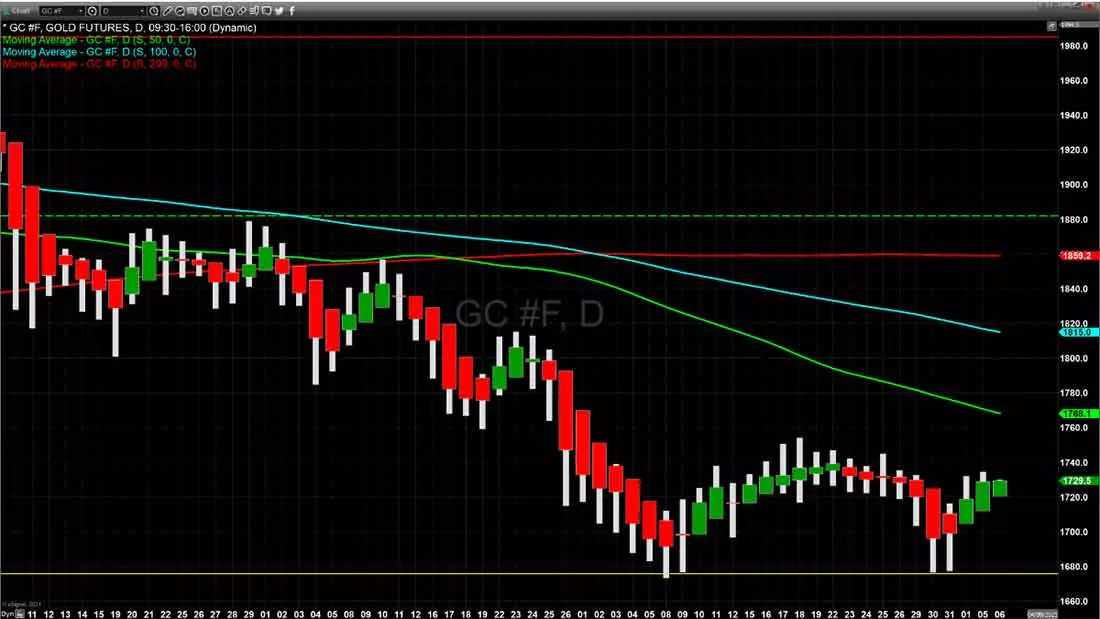Click the 1700.0 price axis label

(1075, 532)
